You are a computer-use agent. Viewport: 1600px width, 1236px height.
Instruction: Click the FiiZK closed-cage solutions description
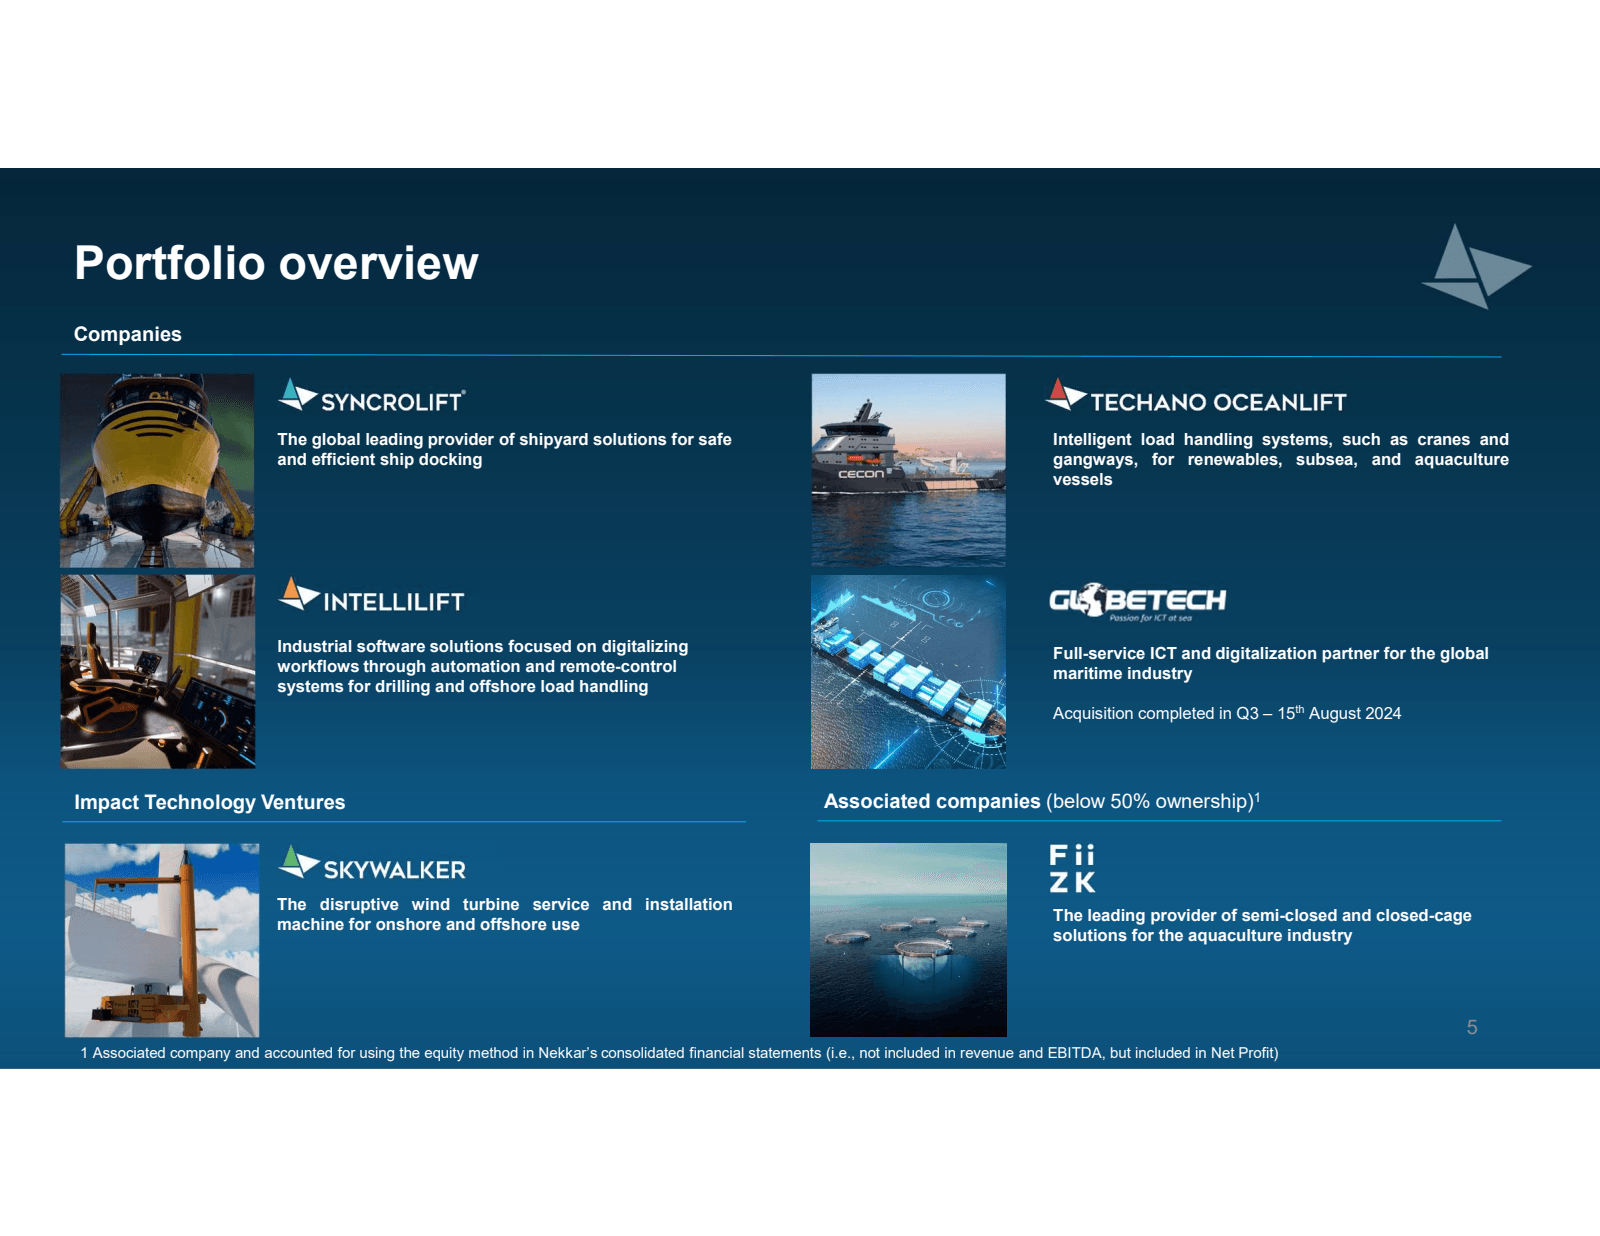click(1262, 925)
